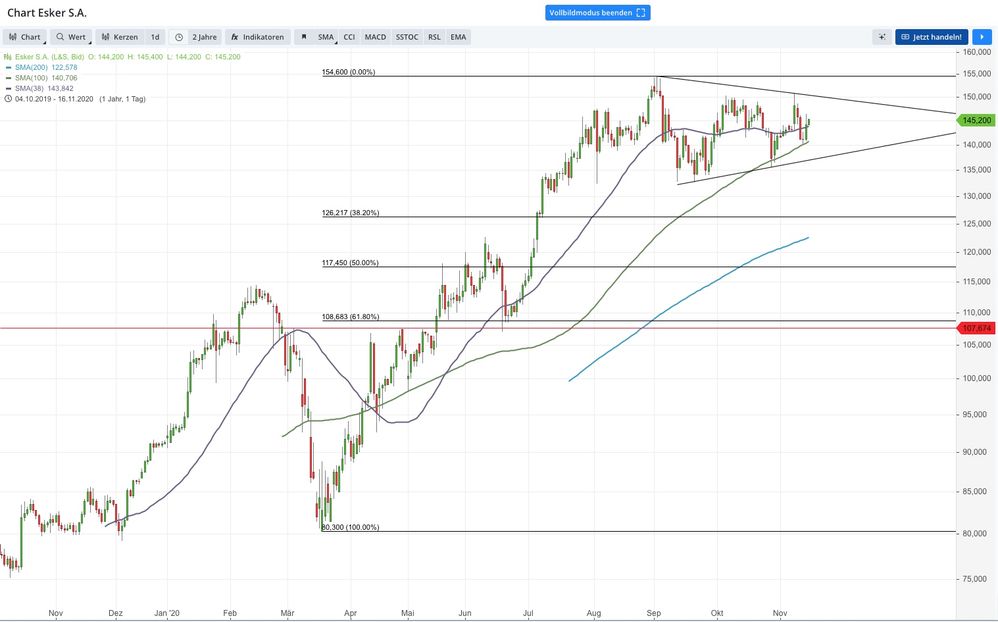The image size is (998, 622).
Task: Open the Chart dropdown menu
Action: point(25,37)
